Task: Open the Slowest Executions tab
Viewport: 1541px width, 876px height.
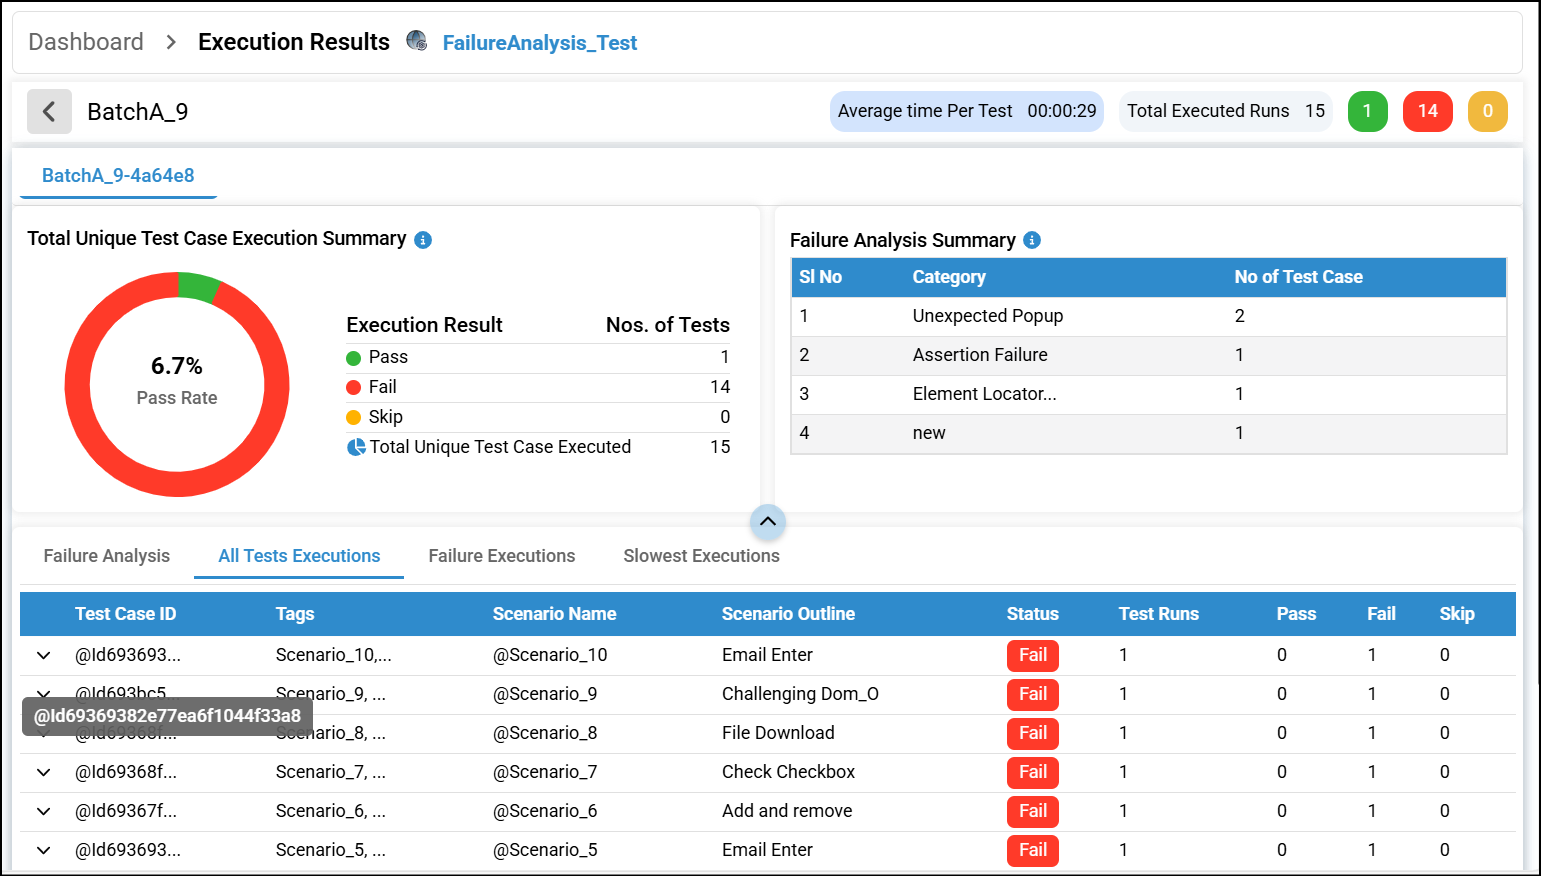Action: pyautogui.click(x=701, y=556)
